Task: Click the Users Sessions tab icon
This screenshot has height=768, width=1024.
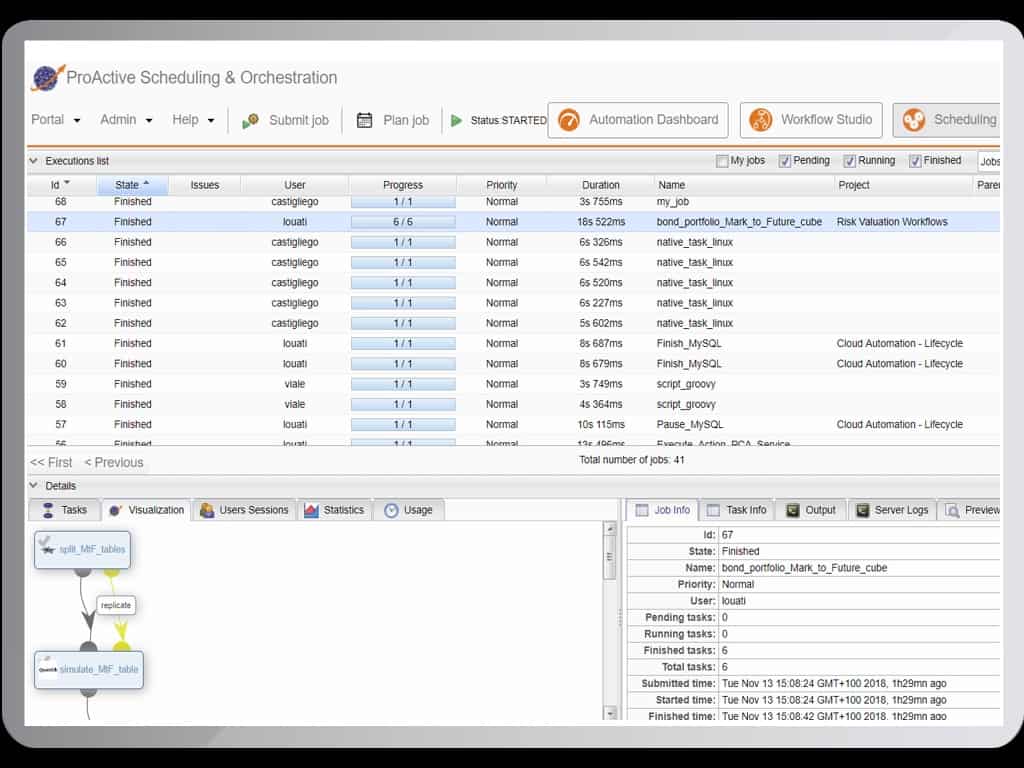Action: pos(207,510)
